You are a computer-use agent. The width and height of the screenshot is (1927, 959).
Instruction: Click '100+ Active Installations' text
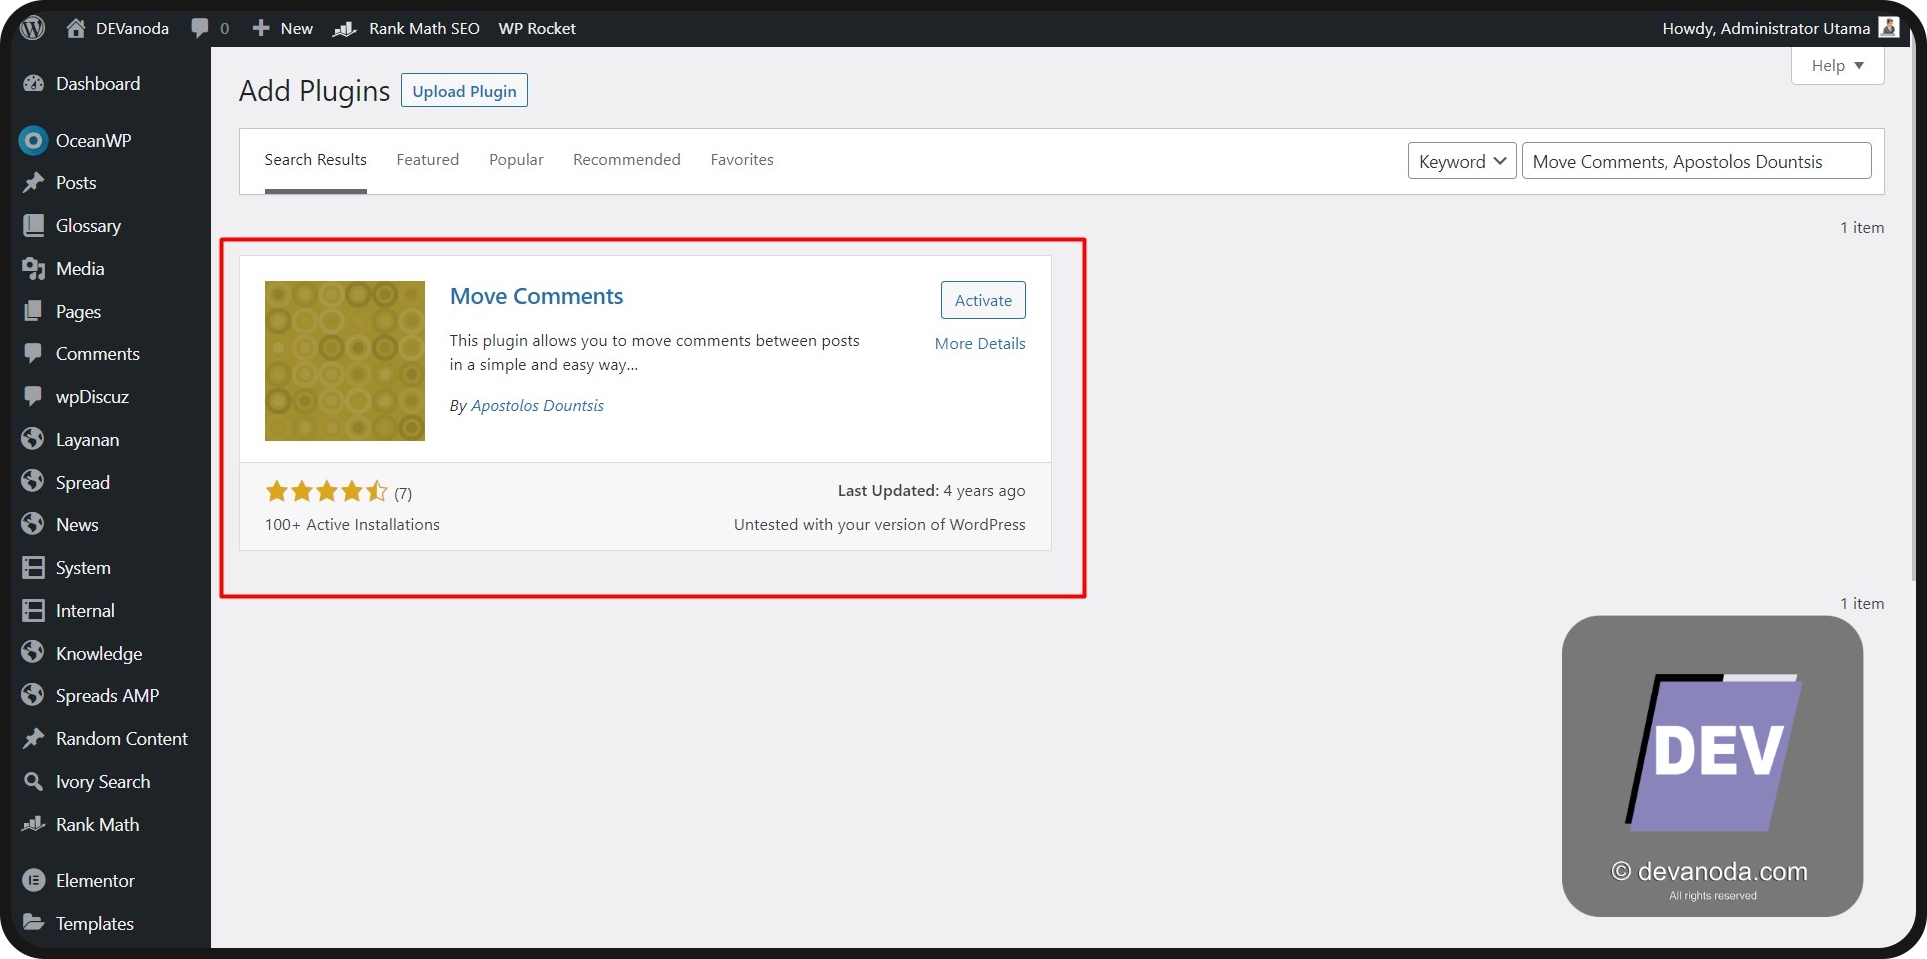tap(352, 524)
